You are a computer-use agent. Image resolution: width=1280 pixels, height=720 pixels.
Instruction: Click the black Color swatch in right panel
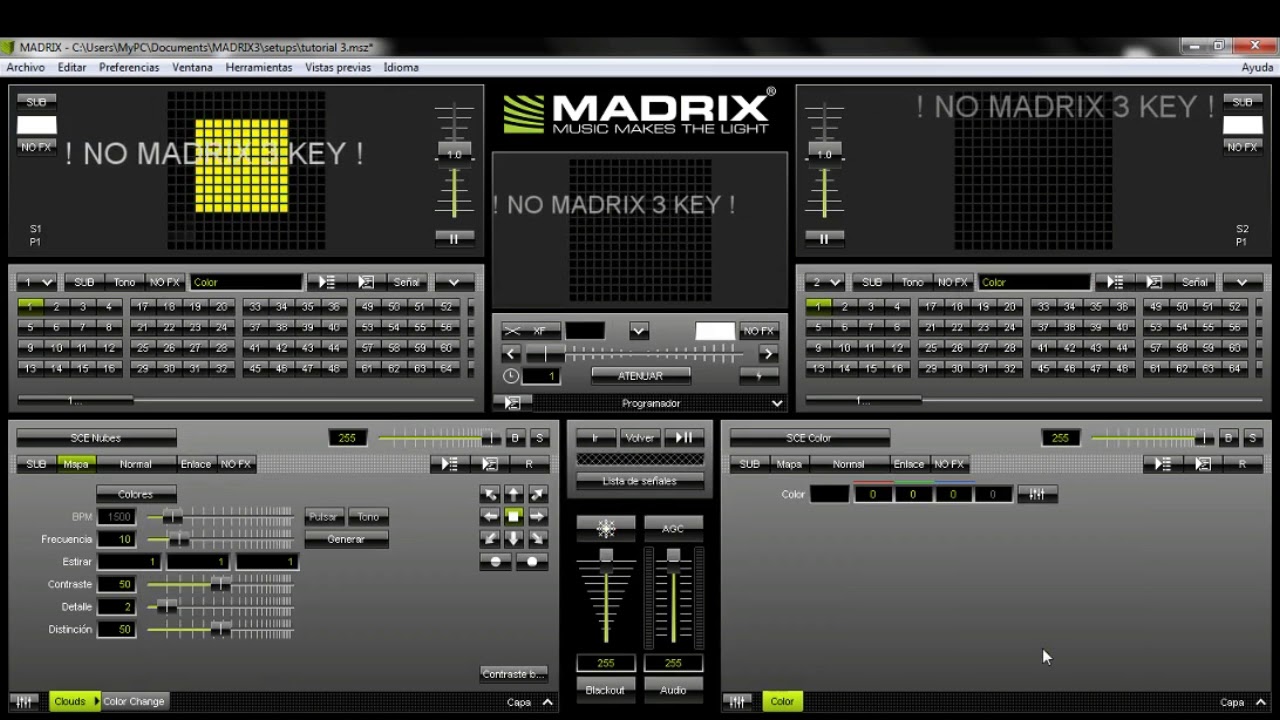[829, 494]
